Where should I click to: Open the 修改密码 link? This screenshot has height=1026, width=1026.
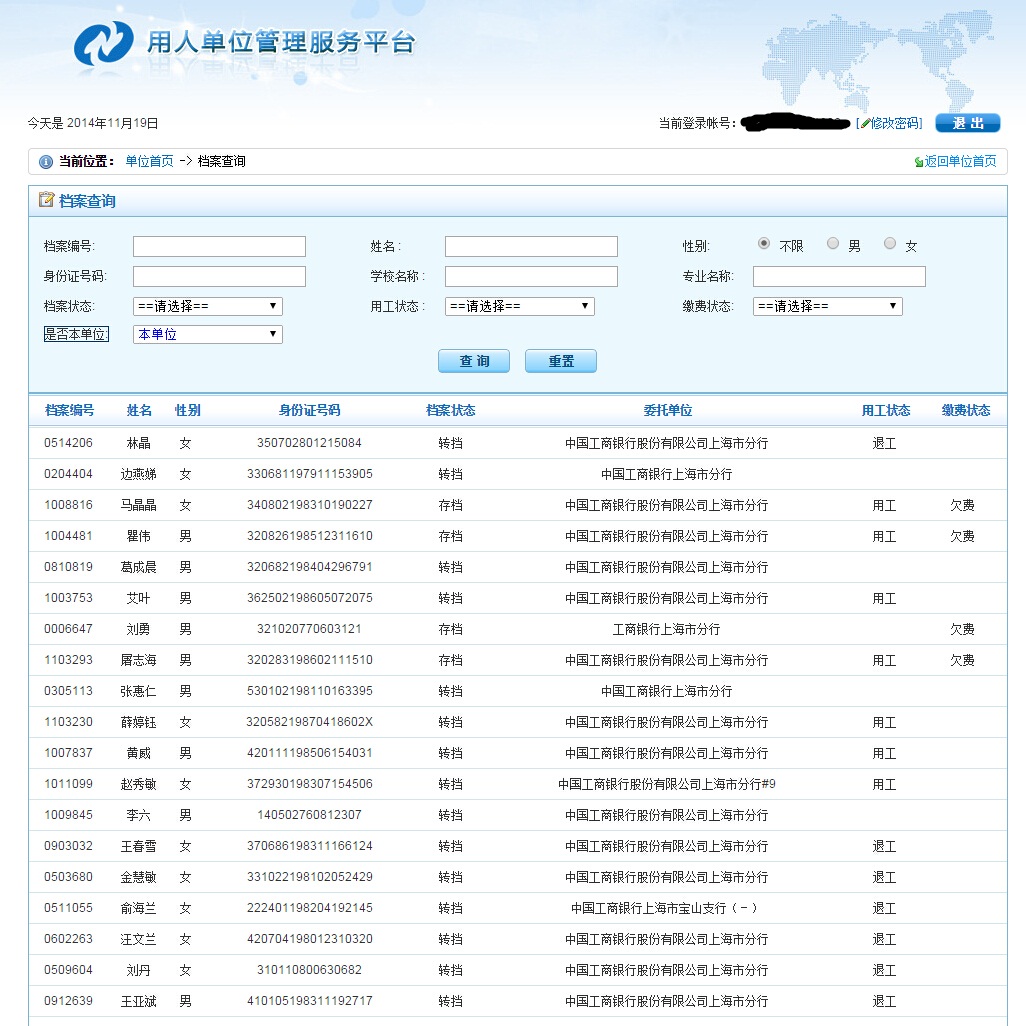point(895,123)
